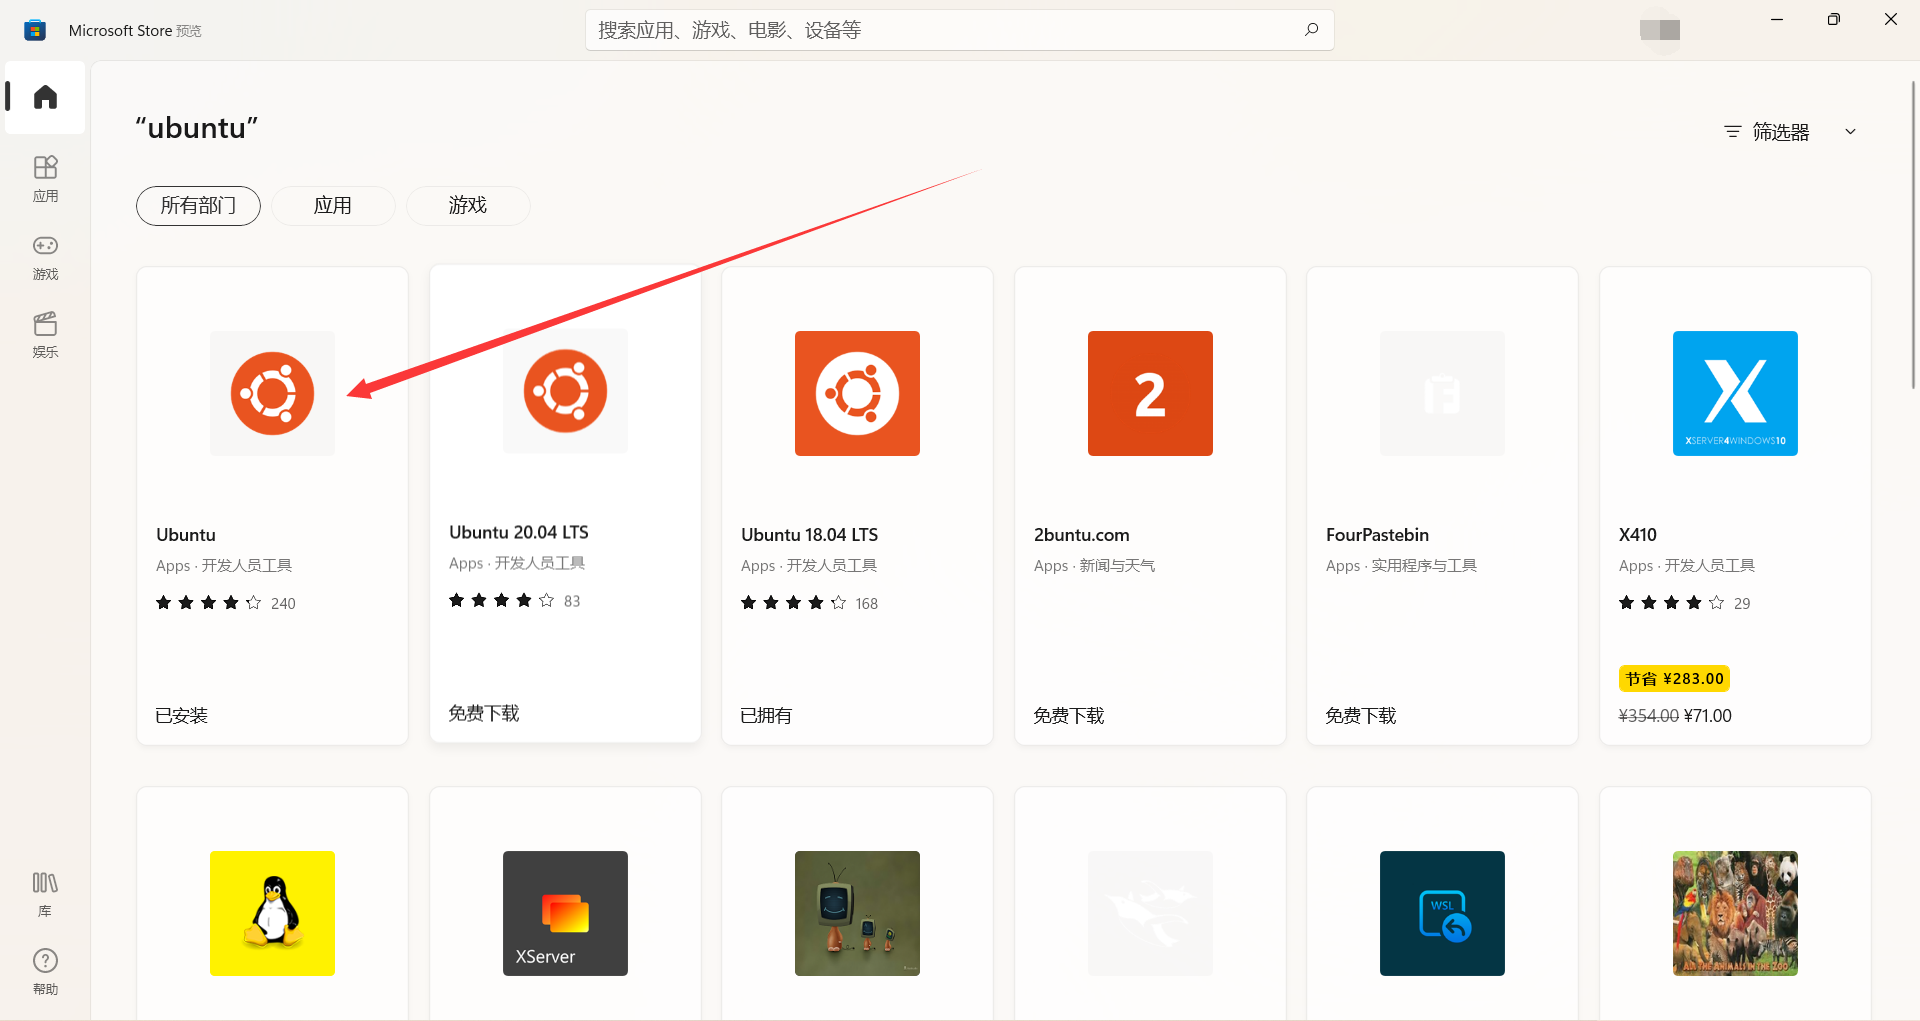1920x1021 pixels.
Task: Open the zoo animals puzzle app
Action: coord(1735,913)
